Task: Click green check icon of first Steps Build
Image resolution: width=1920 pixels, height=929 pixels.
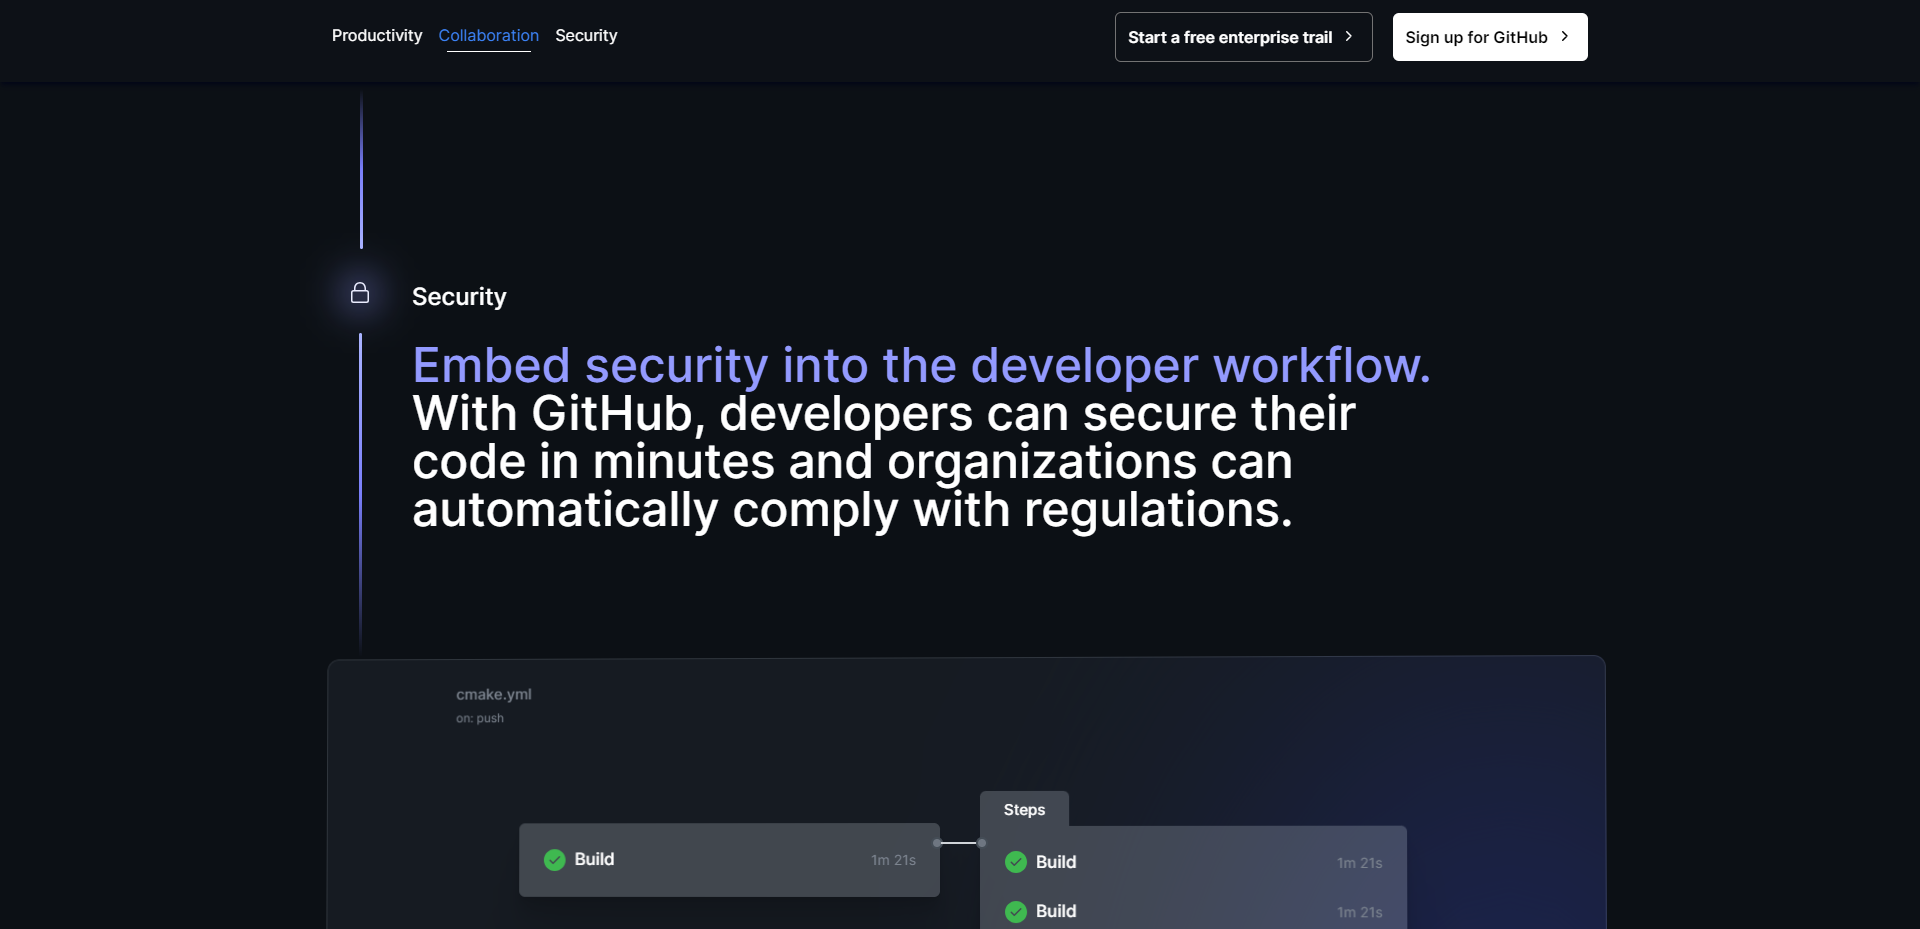Action: 1016,862
